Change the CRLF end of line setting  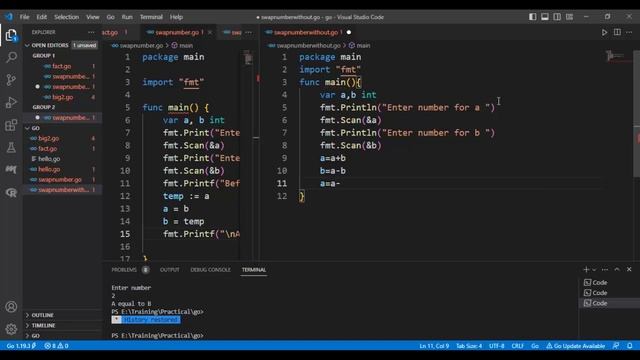click(518, 346)
